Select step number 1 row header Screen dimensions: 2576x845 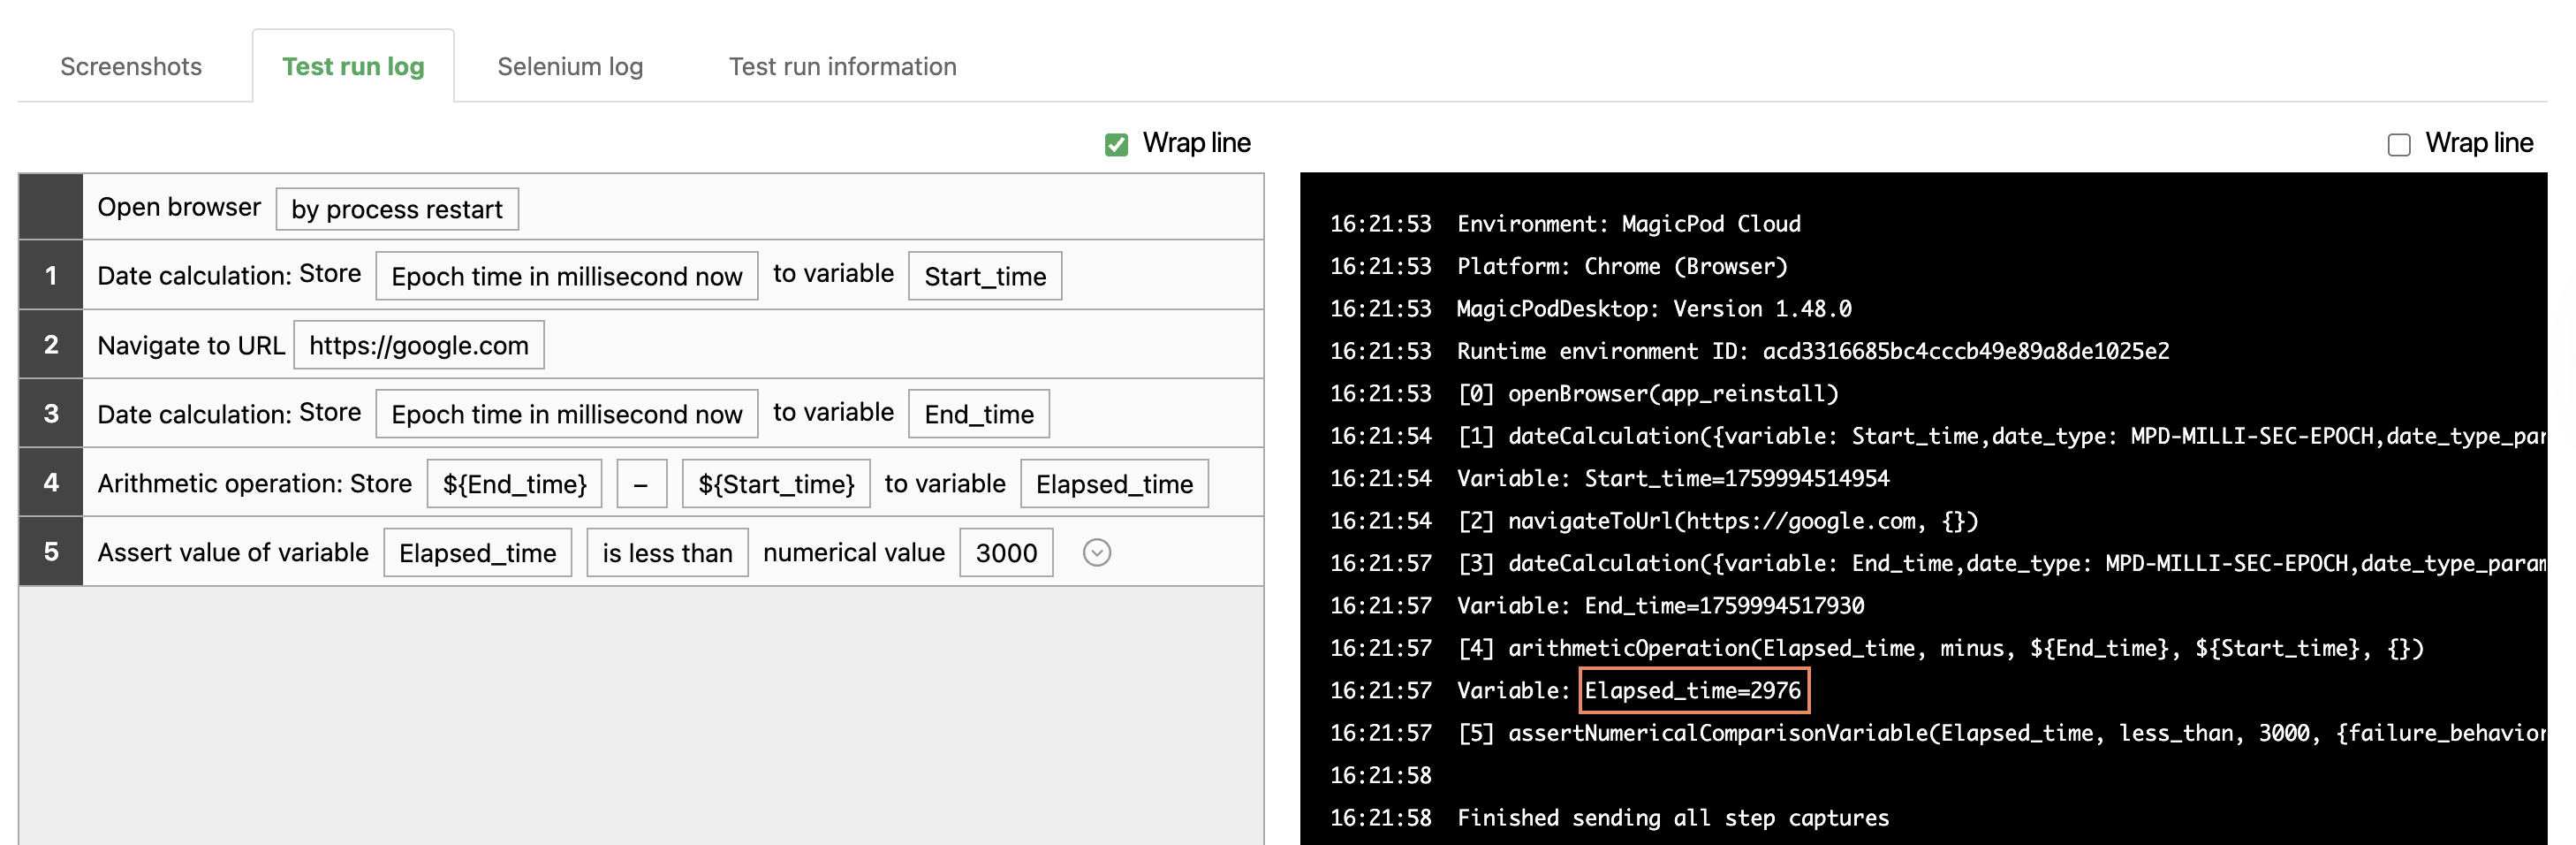[51, 275]
